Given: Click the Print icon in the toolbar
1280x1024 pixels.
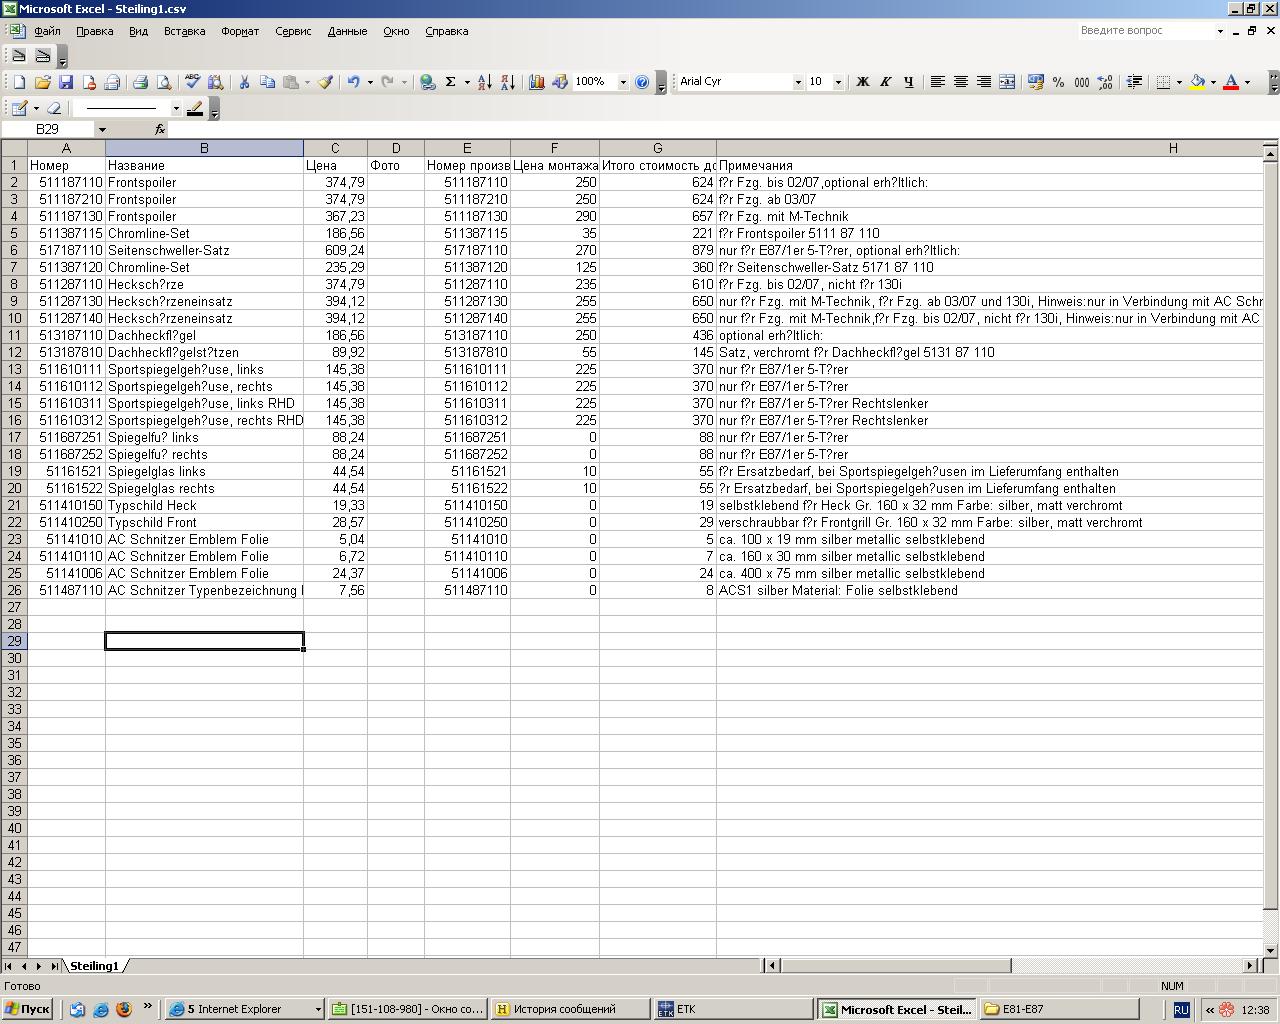Looking at the screenshot, I should pos(140,82).
